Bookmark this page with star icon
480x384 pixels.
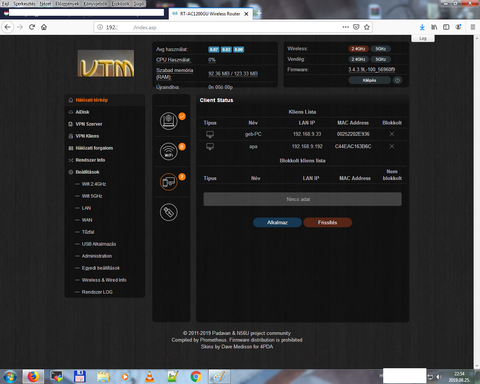coord(367,27)
